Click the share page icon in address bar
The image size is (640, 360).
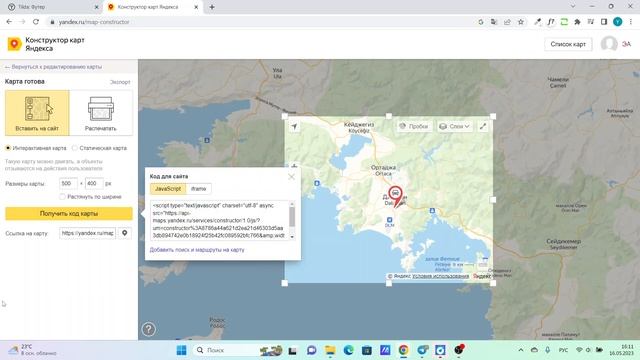[x=507, y=22]
